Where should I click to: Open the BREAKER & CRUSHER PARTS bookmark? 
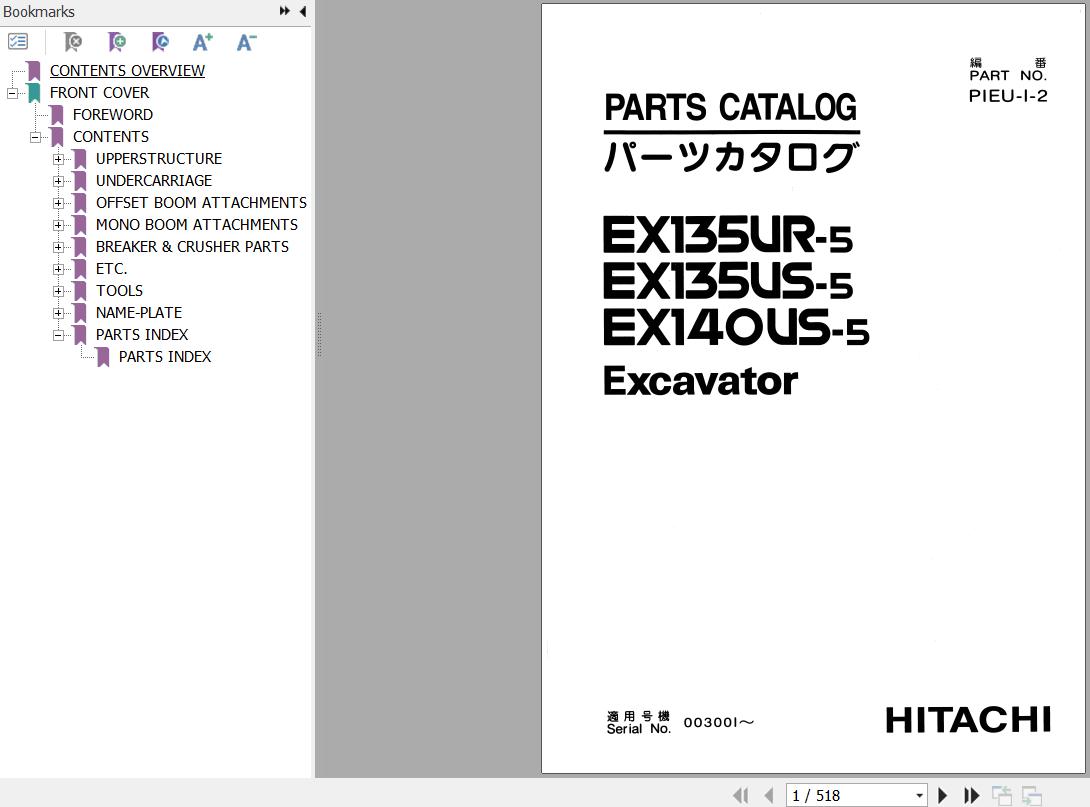click(192, 247)
